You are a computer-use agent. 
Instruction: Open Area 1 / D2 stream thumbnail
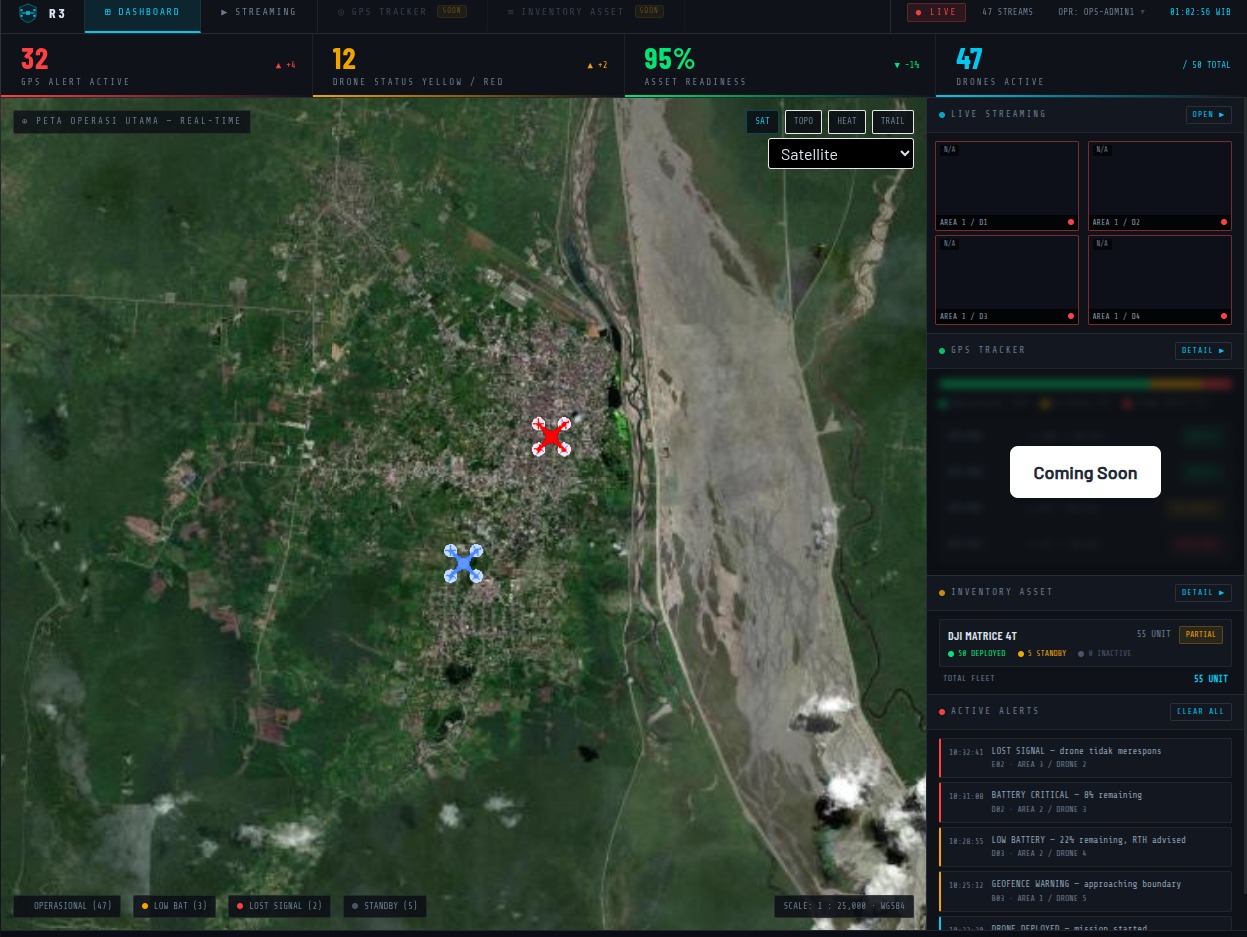click(x=1160, y=186)
